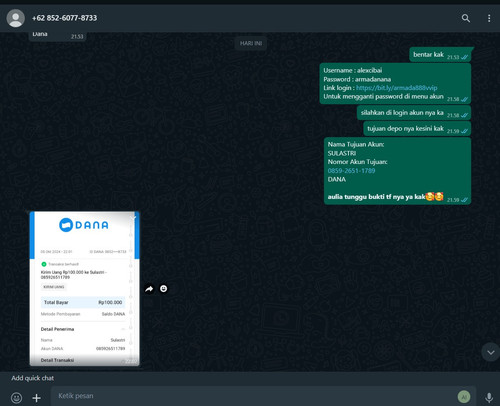Click the SULASTRI name line

coord(342,153)
